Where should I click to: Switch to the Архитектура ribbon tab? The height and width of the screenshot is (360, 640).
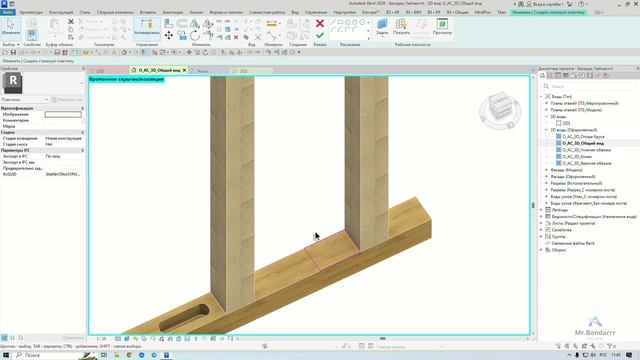tap(31, 12)
